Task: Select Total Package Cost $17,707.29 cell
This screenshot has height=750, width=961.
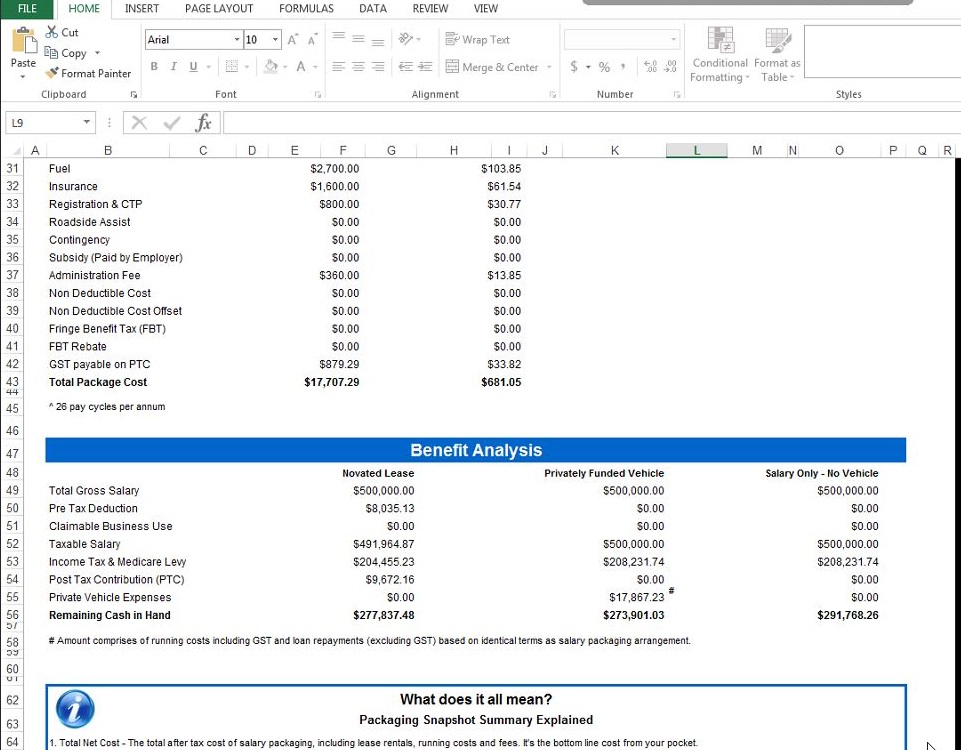Action: pyautogui.click(x=332, y=382)
